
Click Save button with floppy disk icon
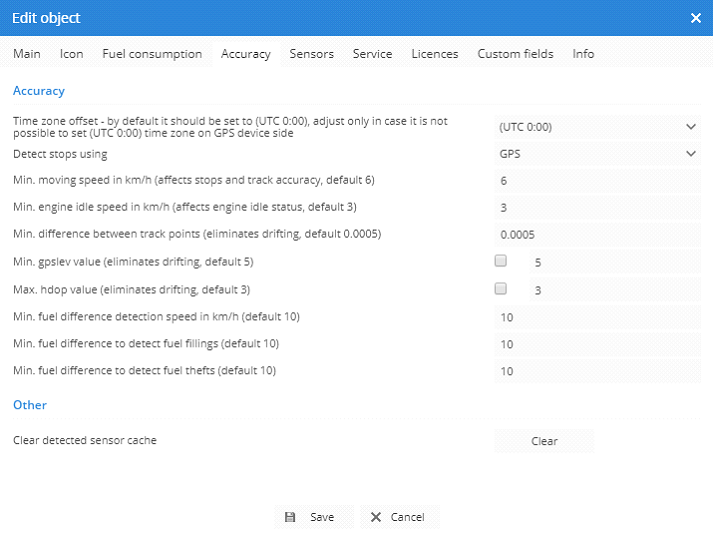(x=312, y=517)
